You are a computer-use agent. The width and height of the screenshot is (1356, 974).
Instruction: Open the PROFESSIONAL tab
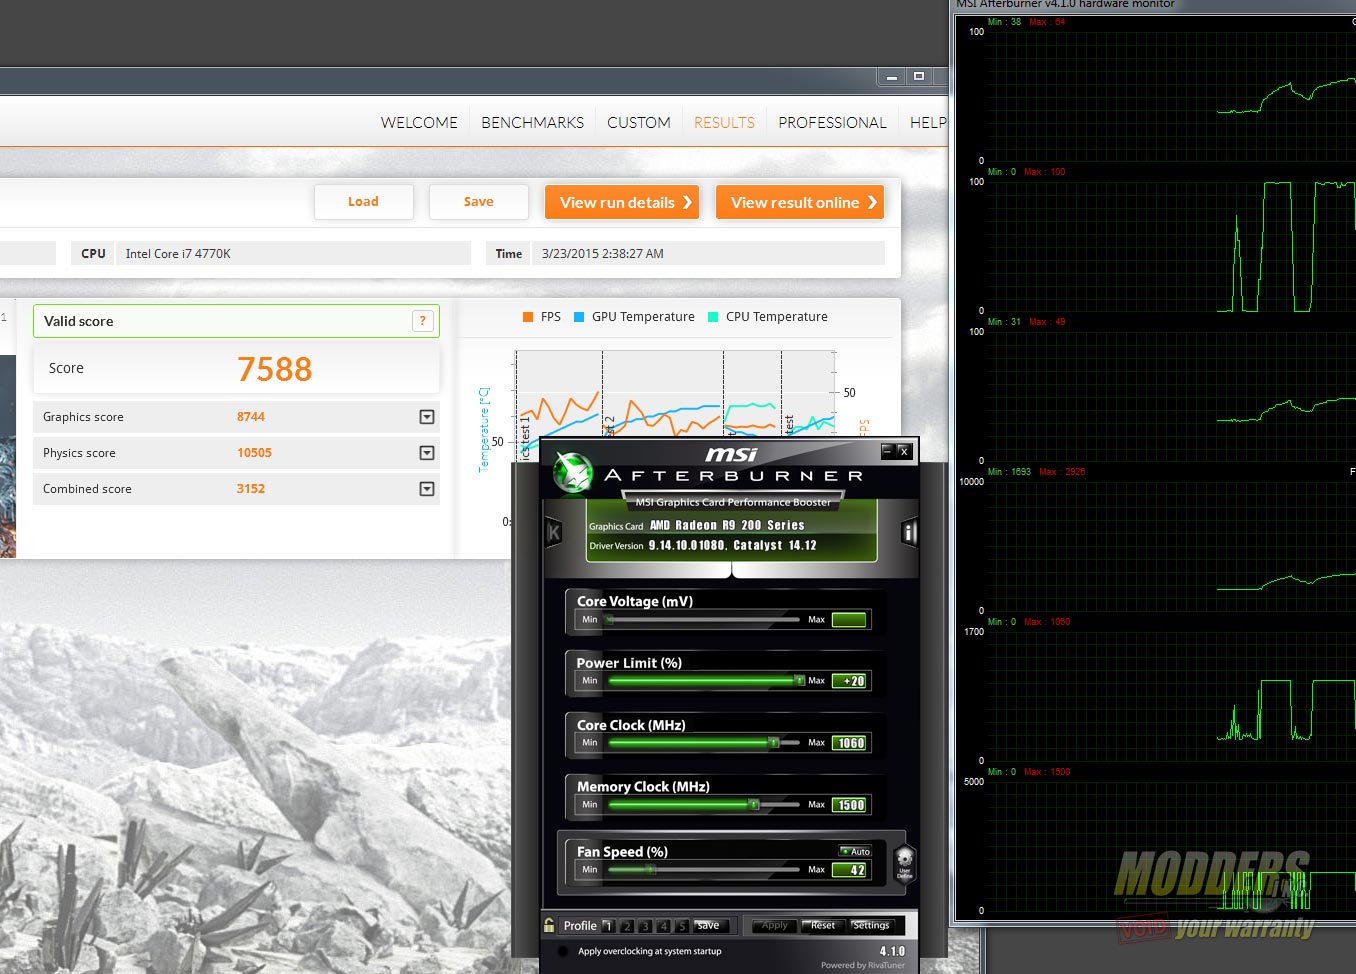[832, 122]
